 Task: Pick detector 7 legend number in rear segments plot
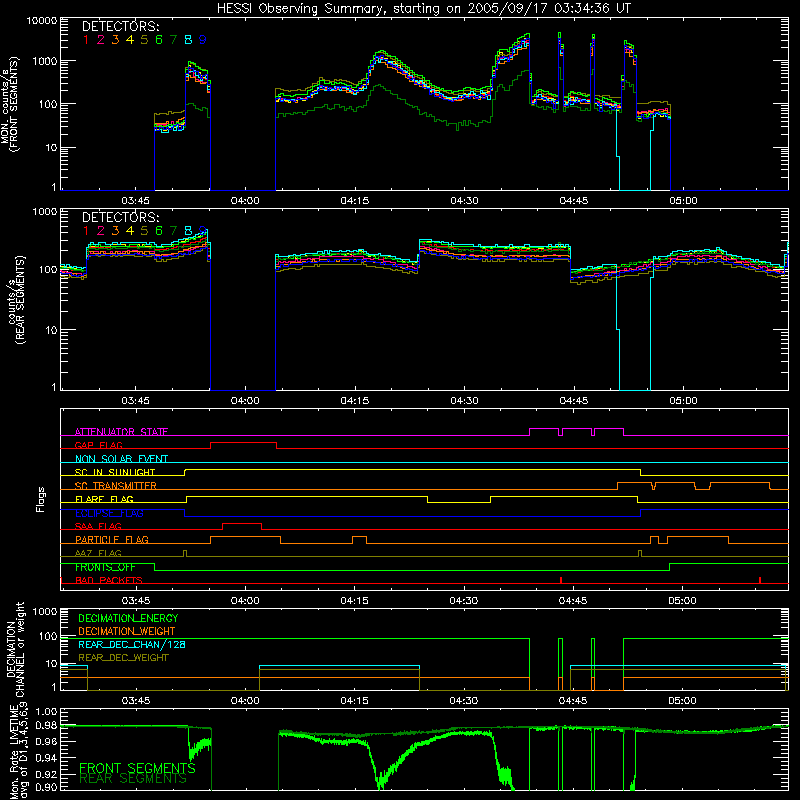coord(173,231)
